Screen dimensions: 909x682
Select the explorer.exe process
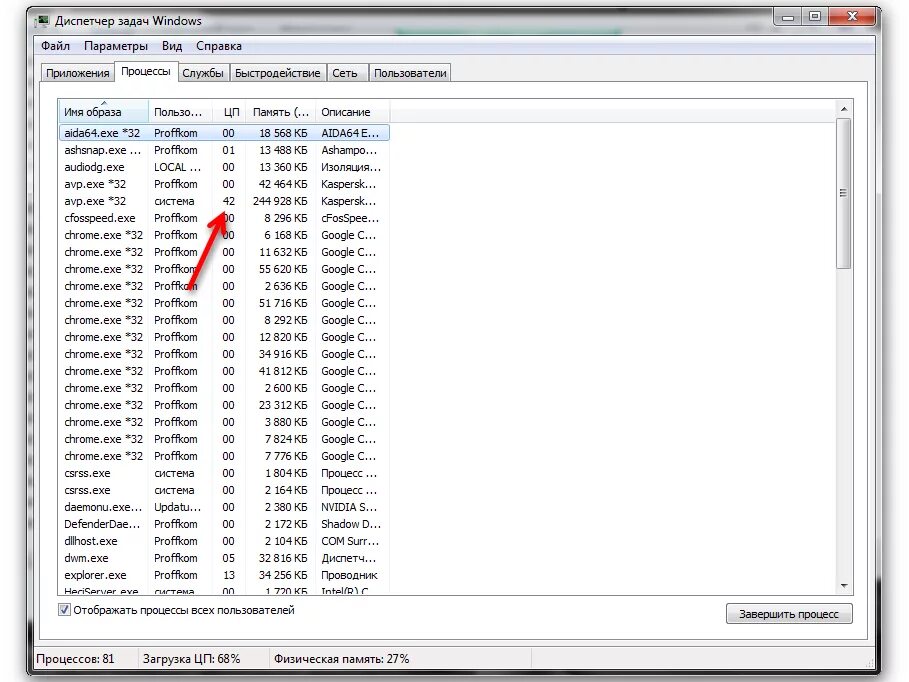224,575
